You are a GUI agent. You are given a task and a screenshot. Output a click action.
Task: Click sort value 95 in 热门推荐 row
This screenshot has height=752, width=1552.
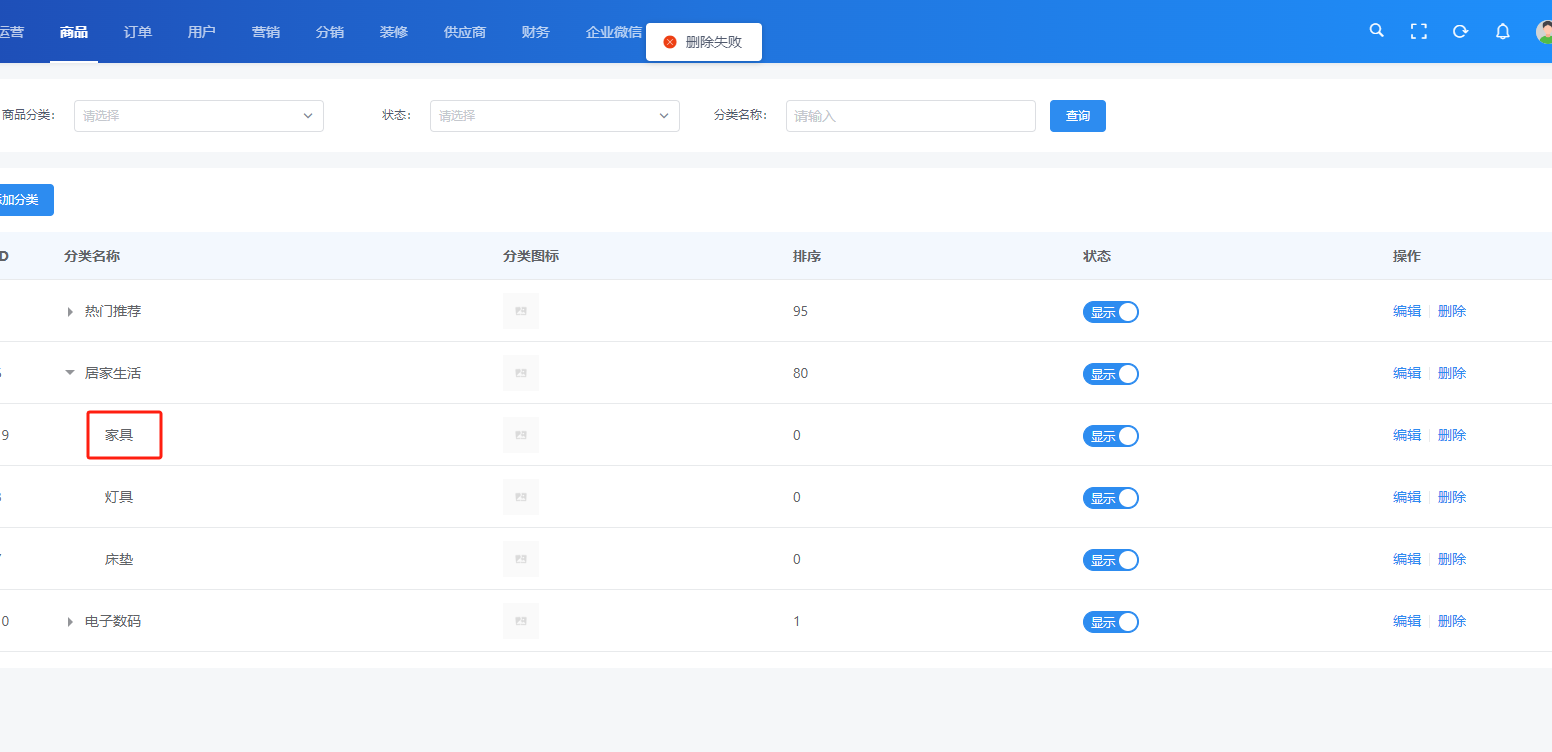click(800, 311)
